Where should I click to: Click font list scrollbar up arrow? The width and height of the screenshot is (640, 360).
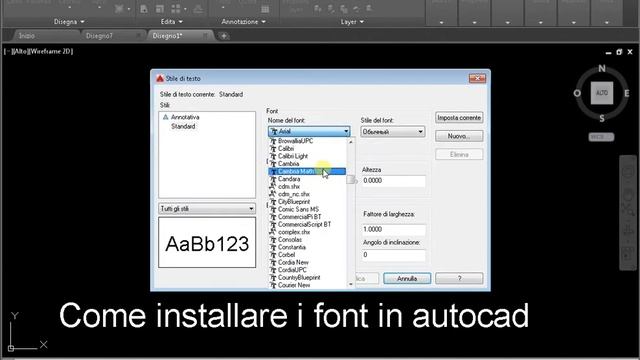(x=351, y=142)
